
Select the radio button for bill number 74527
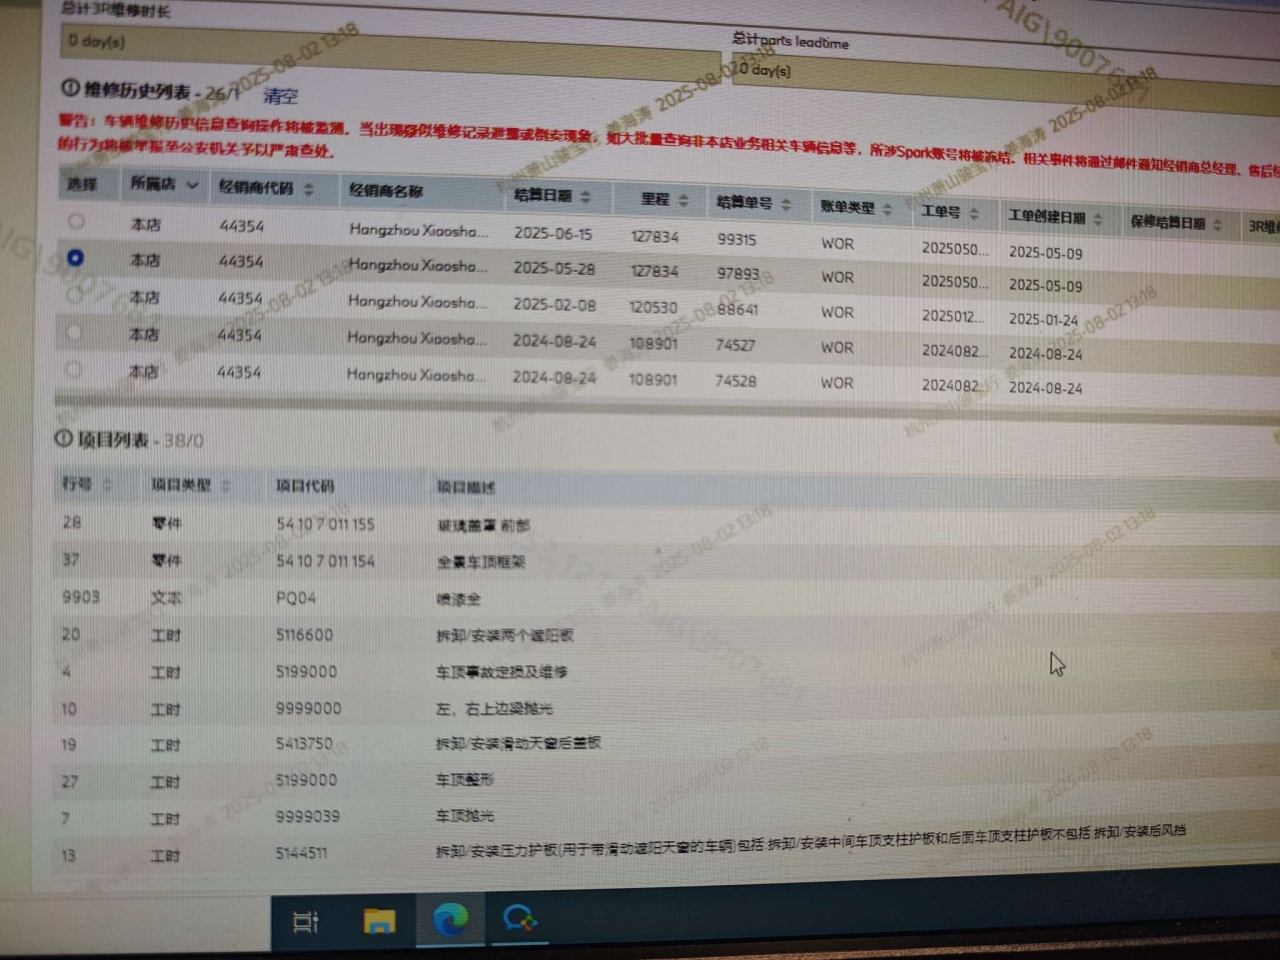pos(74,332)
